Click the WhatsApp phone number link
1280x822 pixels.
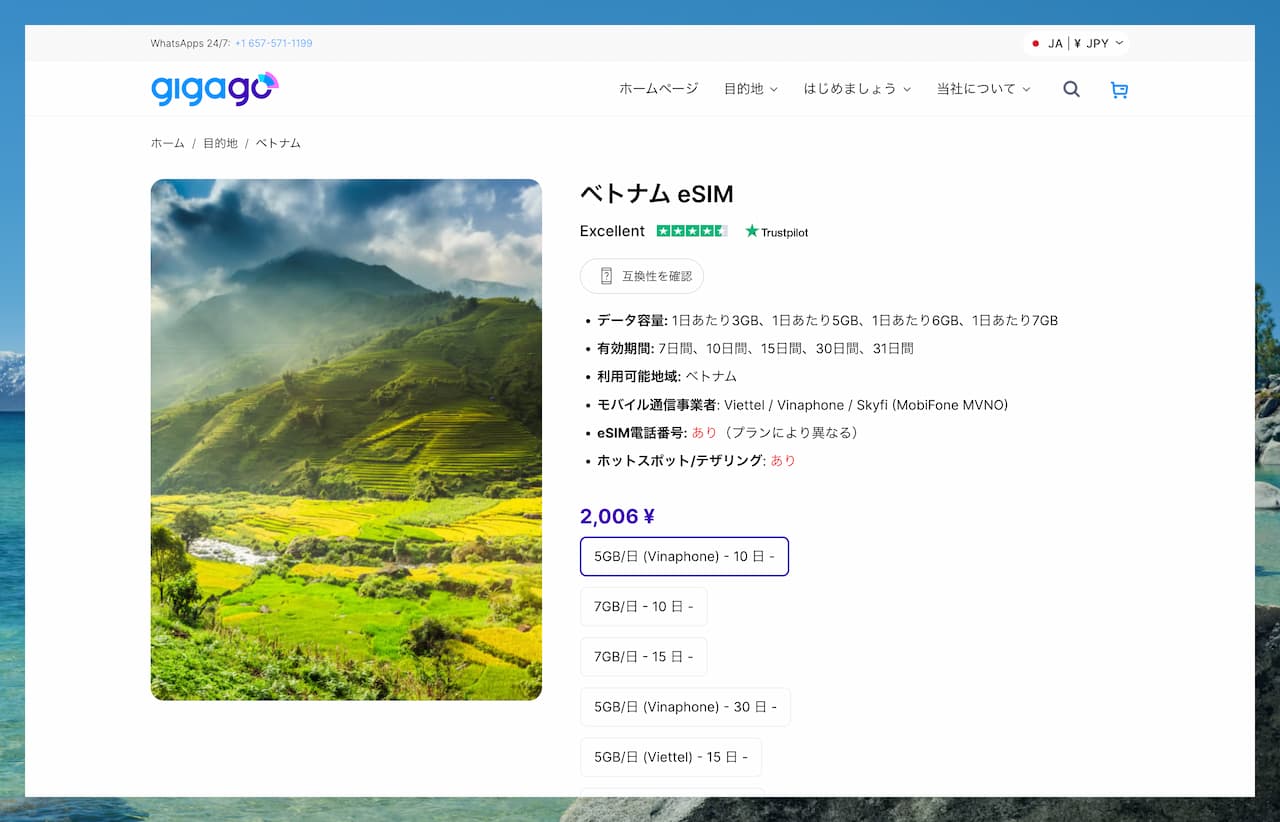(x=273, y=44)
